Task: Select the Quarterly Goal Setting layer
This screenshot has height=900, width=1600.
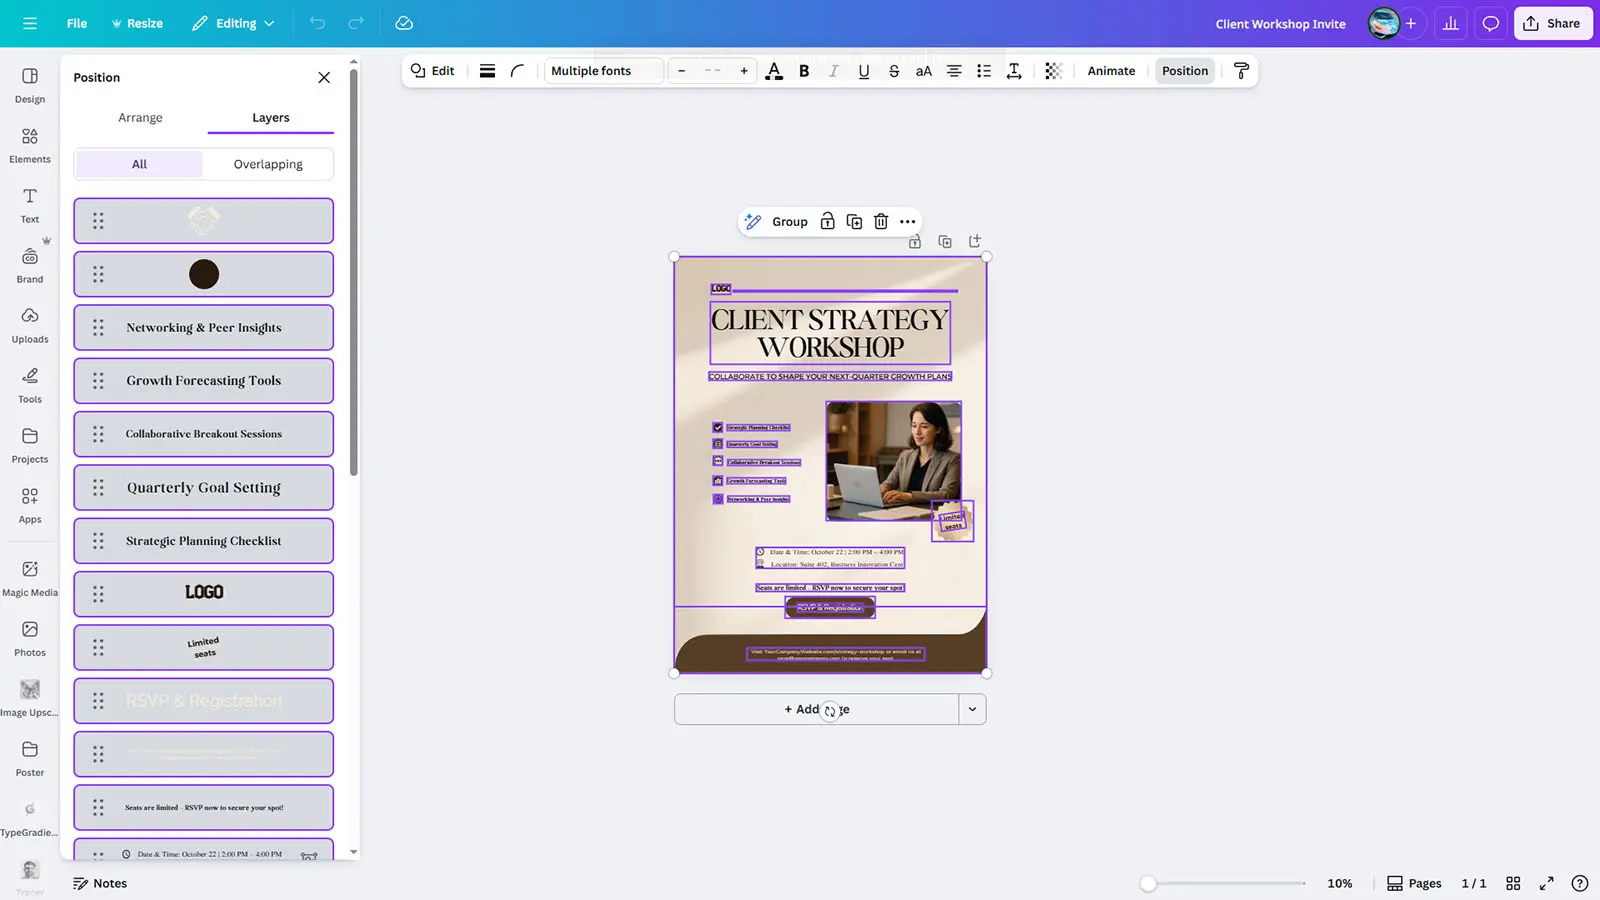Action: pyautogui.click(x=204, y=487)
